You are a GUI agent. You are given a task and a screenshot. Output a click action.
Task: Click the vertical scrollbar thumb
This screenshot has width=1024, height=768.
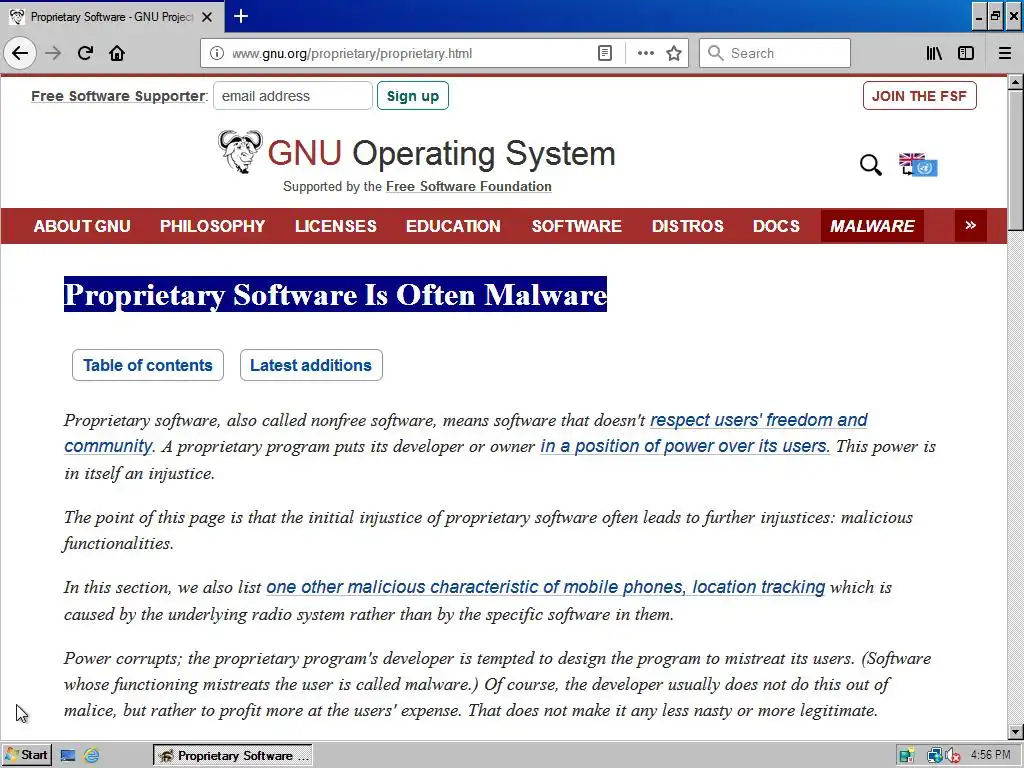click(x=1015, y=160)
